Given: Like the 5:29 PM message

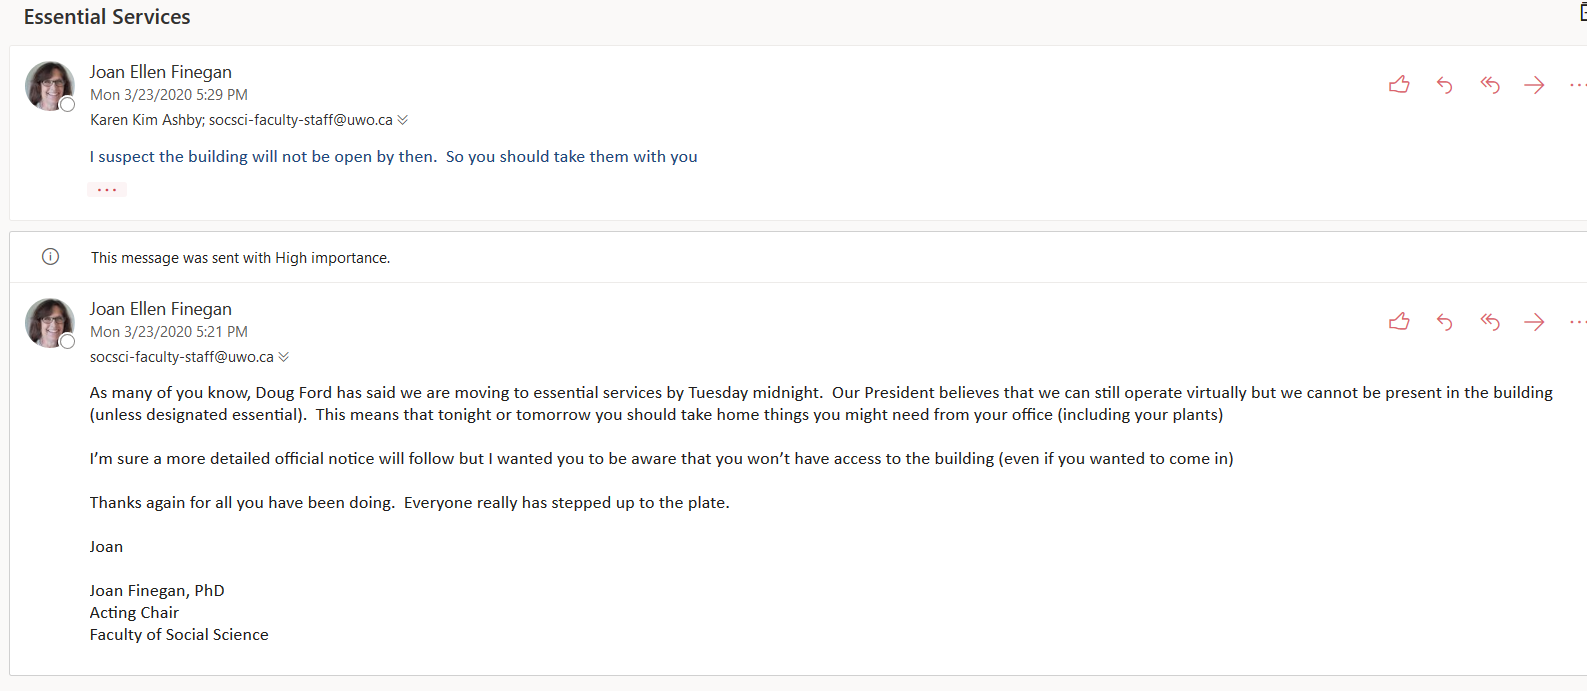Looking at the screenshot, I should tap(1399, 85).
